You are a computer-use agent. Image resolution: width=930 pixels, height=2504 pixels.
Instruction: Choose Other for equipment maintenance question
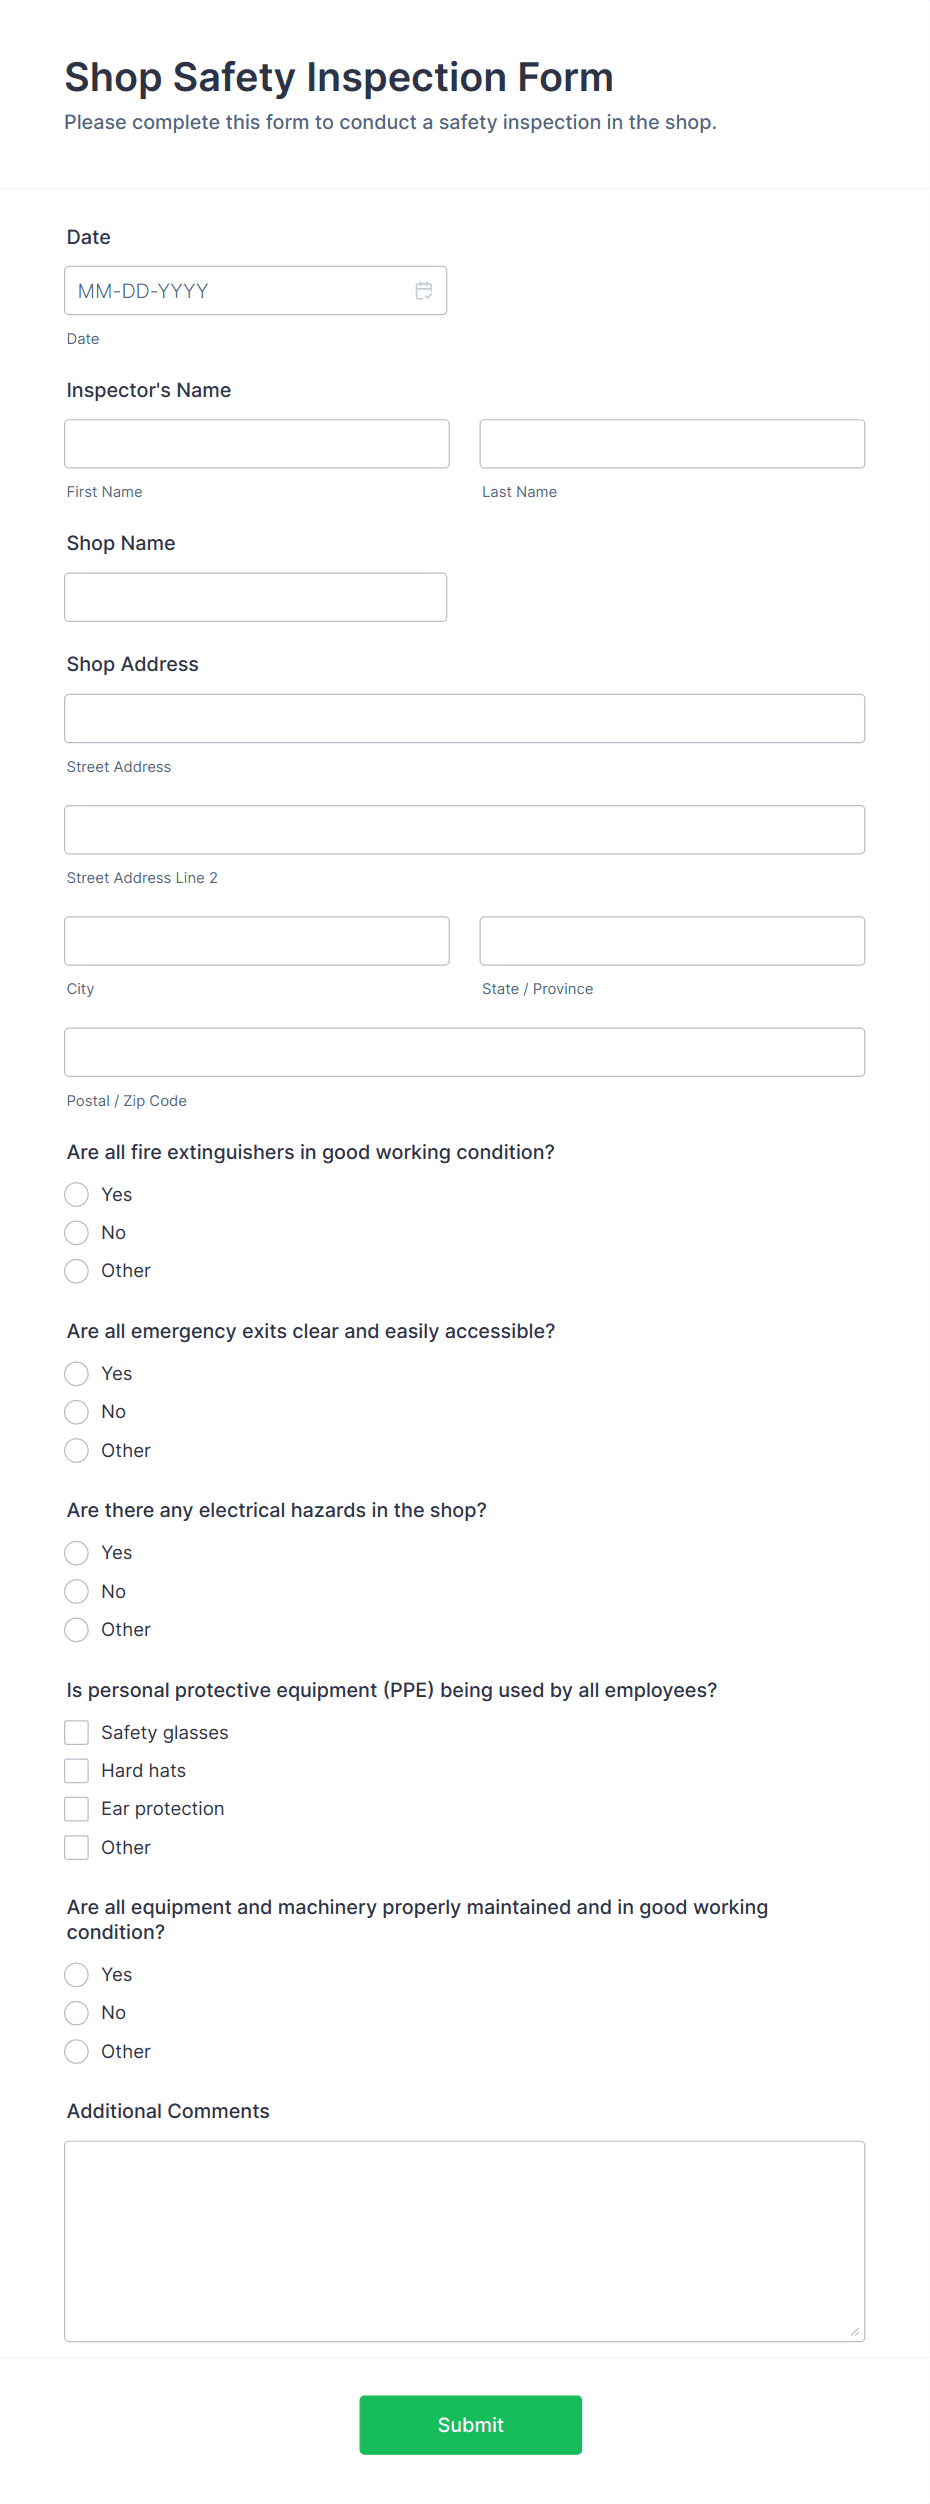76,2051
